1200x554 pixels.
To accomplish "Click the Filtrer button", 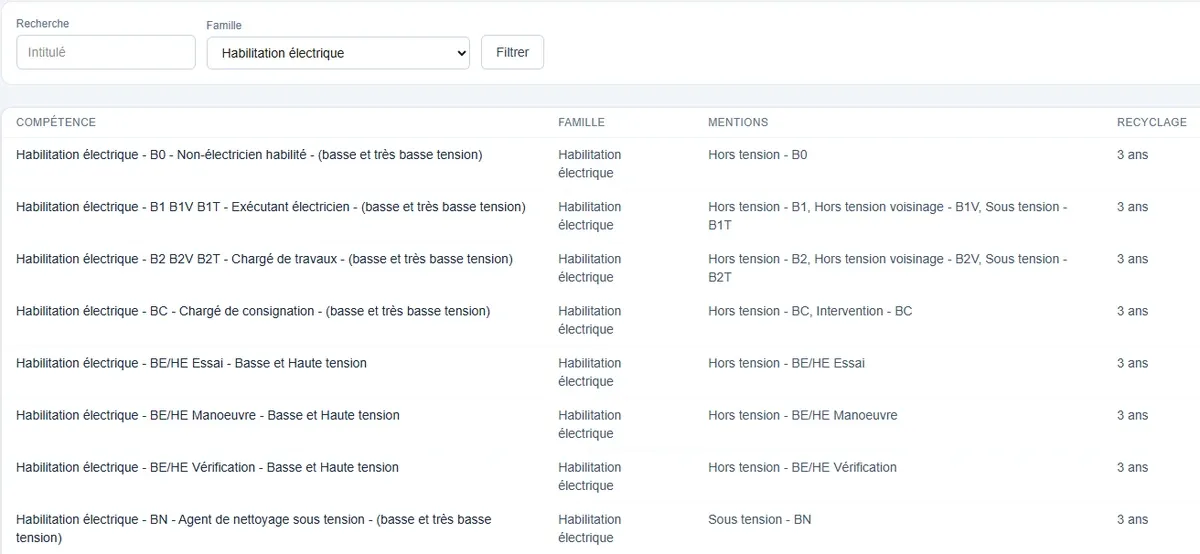I will [512, 52].
